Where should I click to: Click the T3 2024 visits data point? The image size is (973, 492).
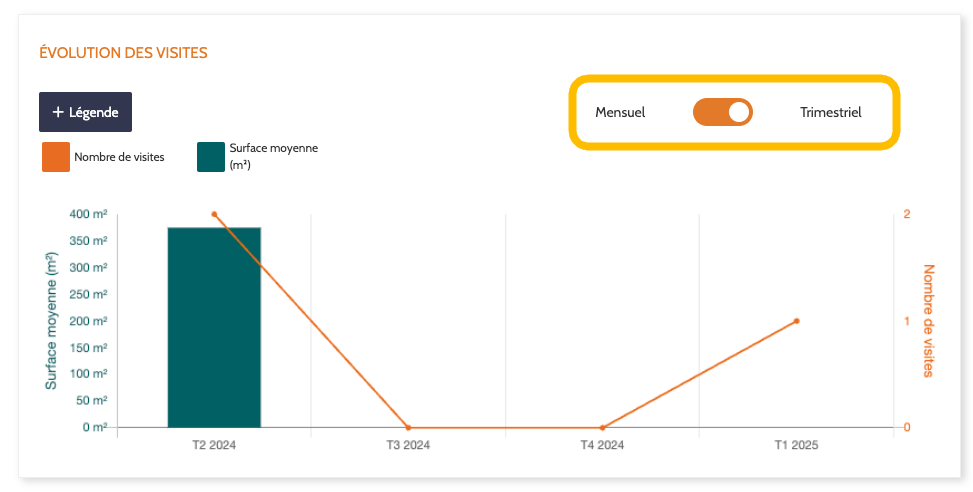408,428
